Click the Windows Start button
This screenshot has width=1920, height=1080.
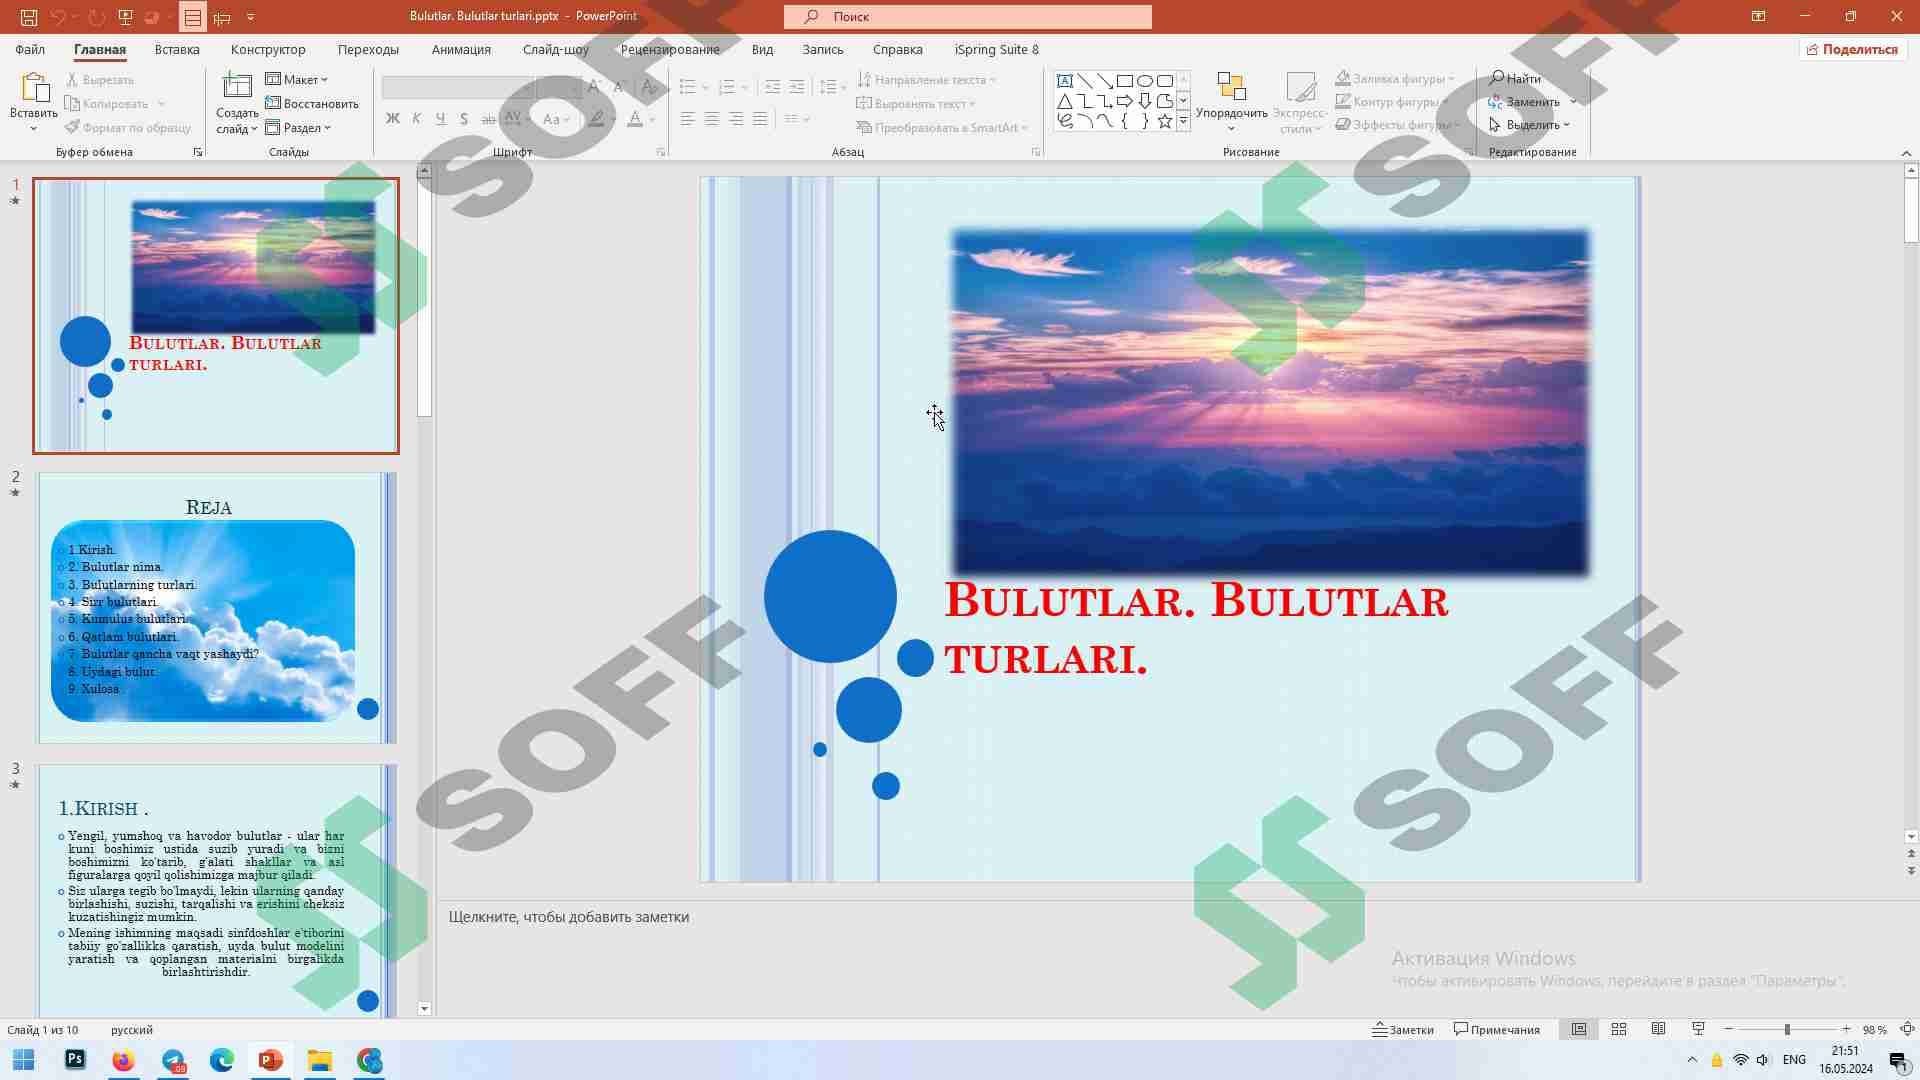pos(24,1060)
